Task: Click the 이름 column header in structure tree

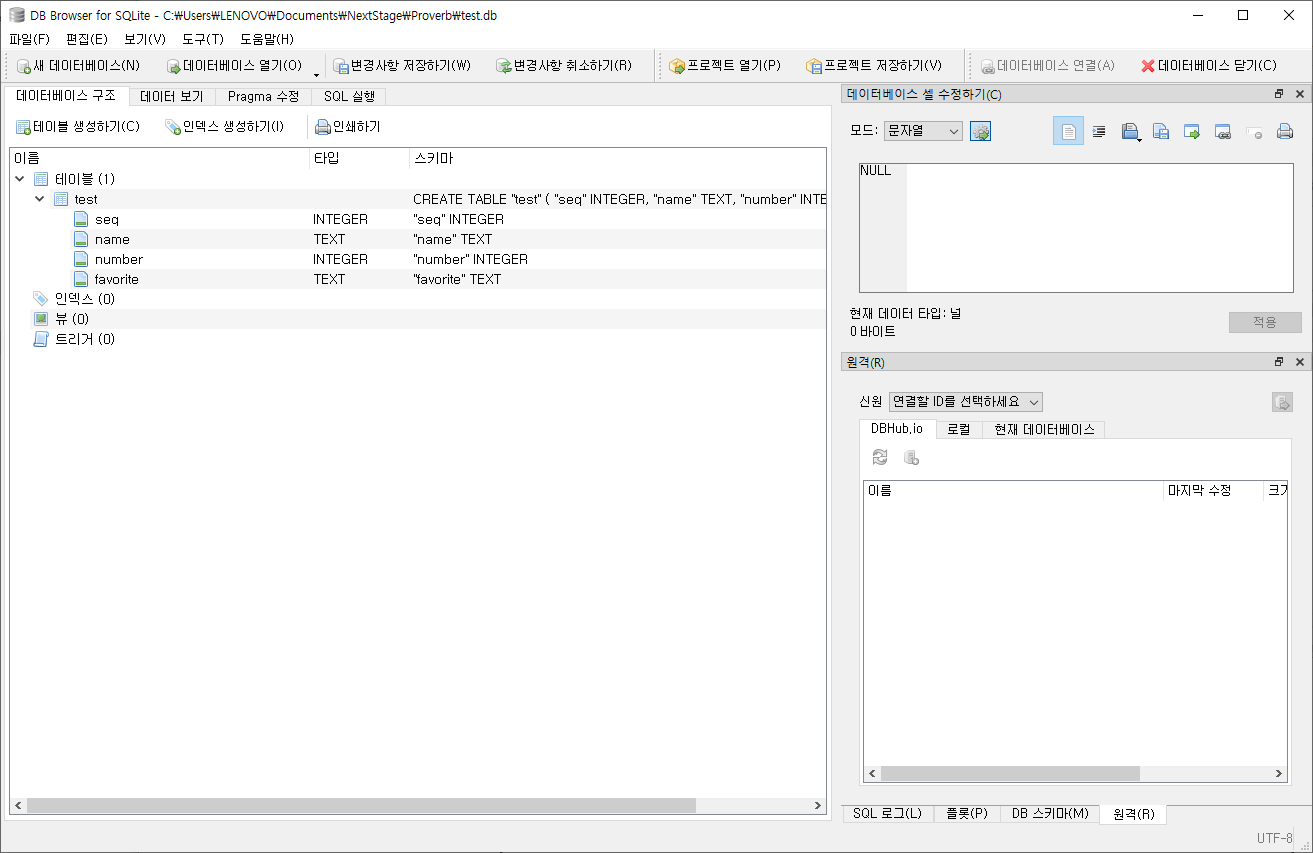Action: coord(159,158)
